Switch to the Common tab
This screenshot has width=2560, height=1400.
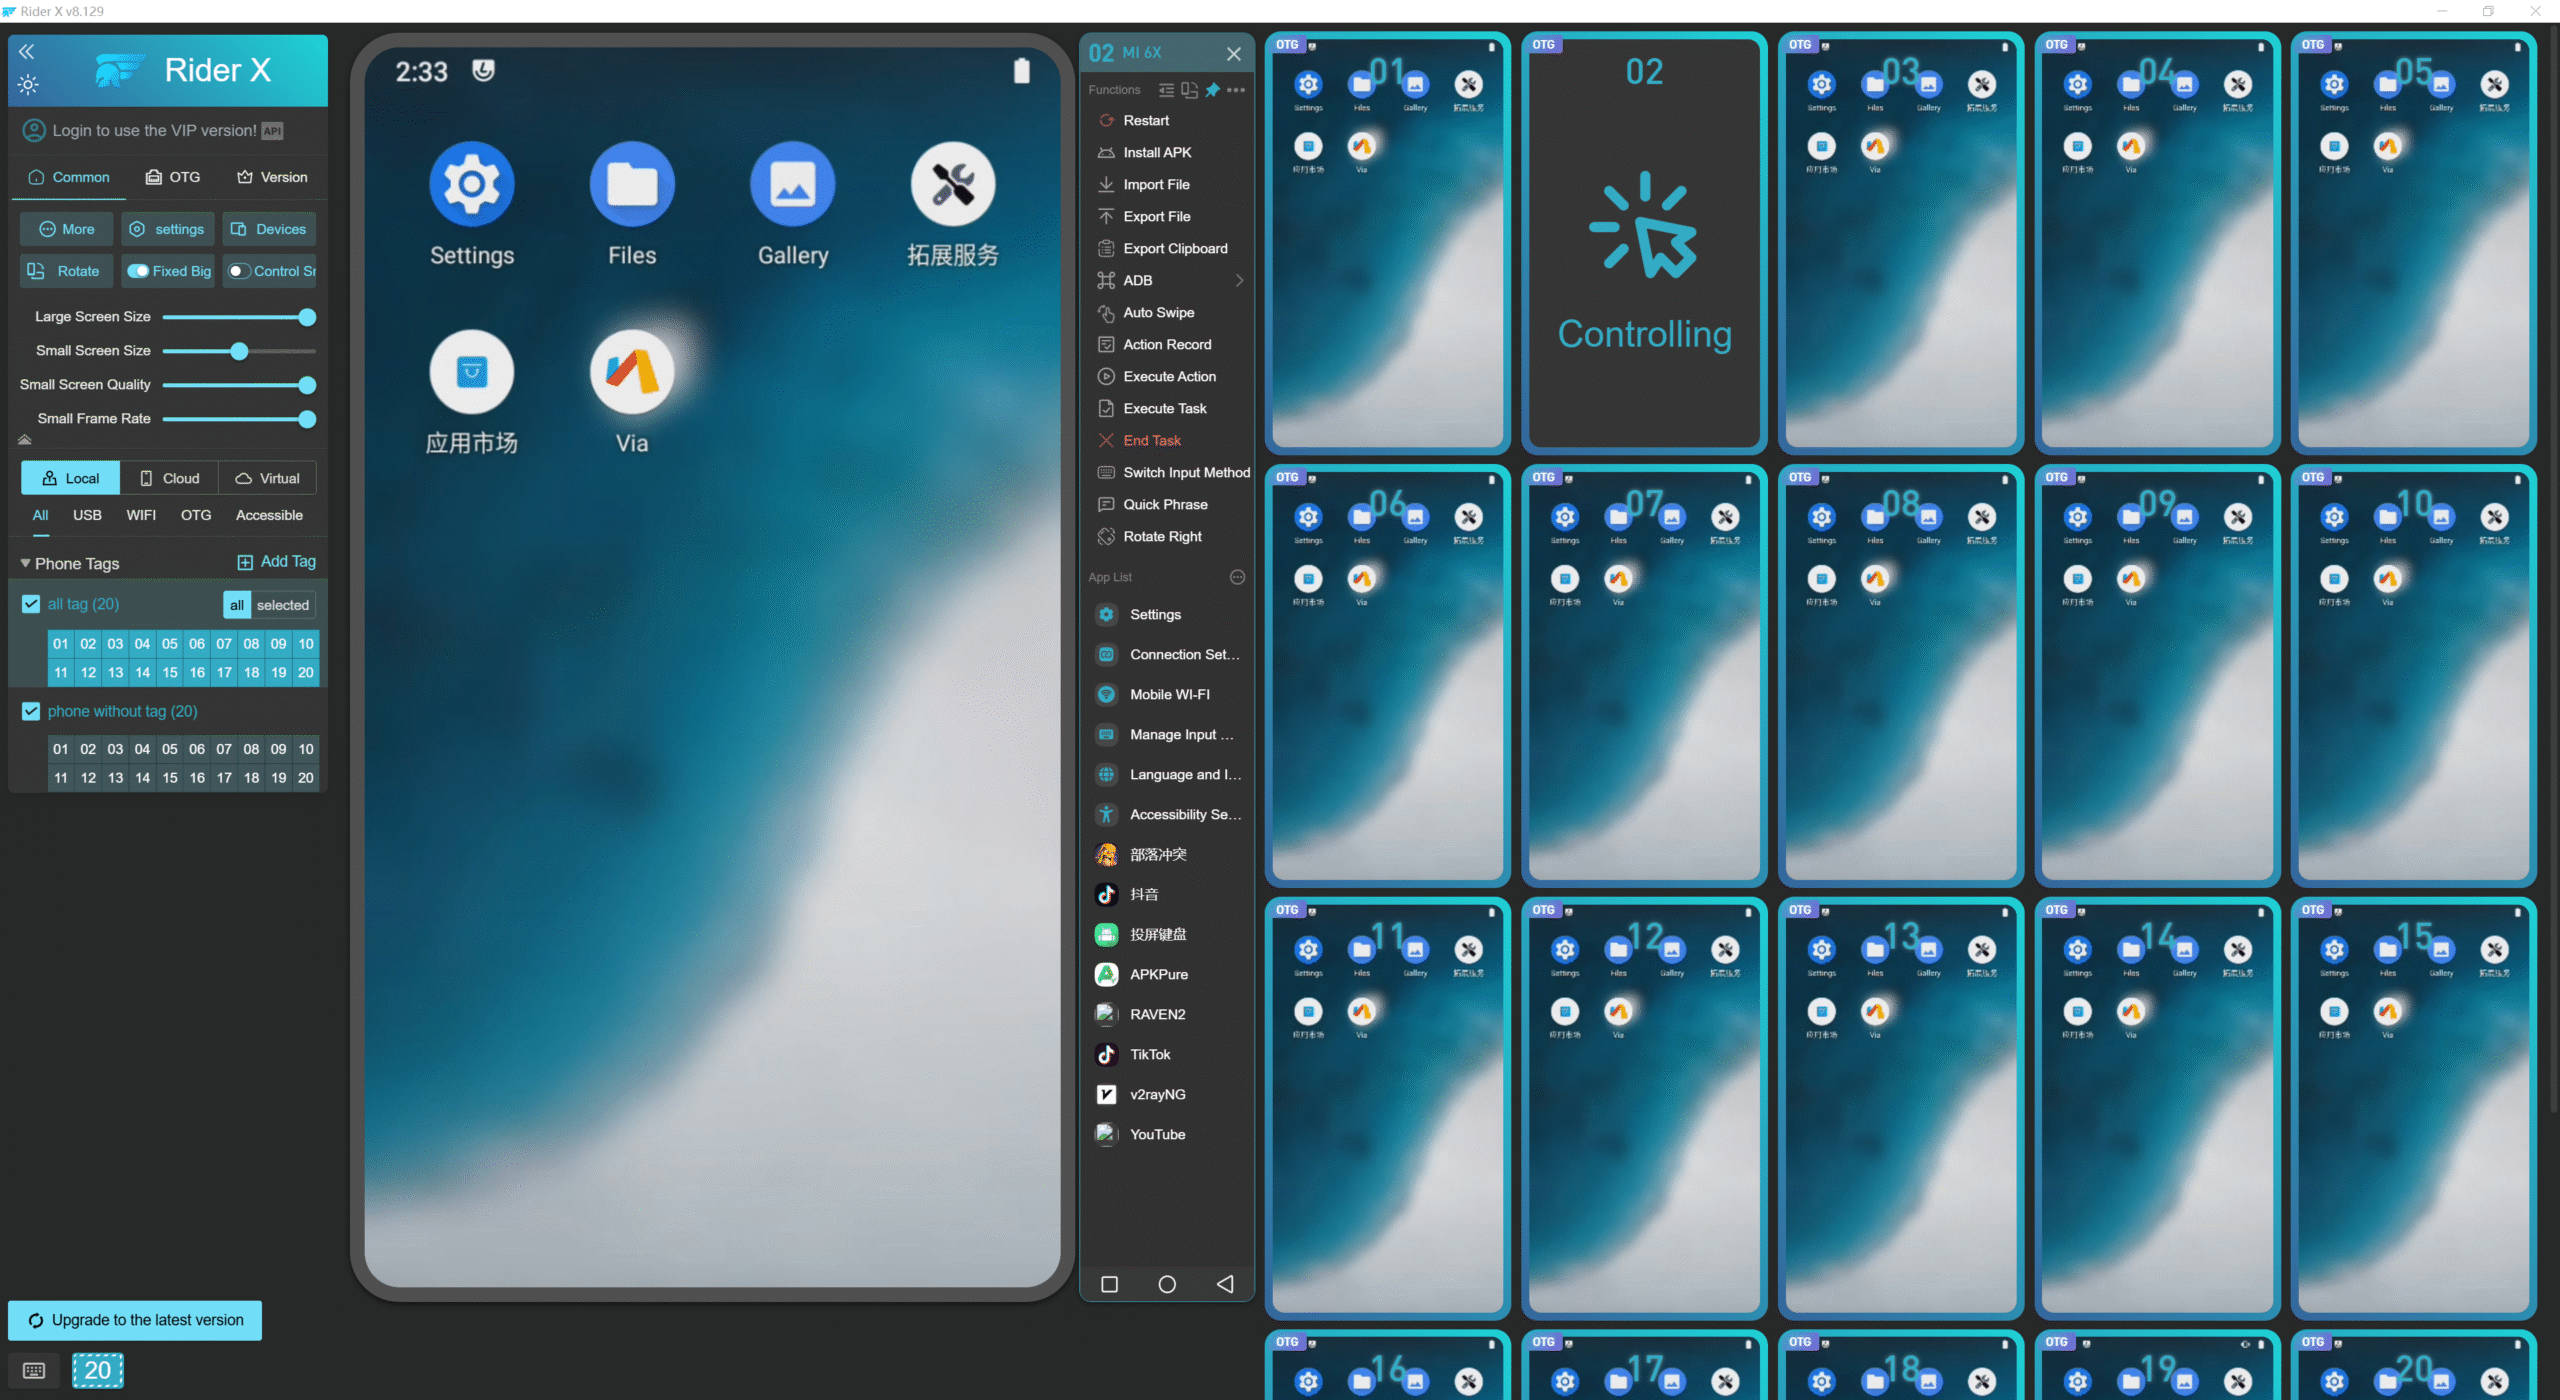point(69,177)
